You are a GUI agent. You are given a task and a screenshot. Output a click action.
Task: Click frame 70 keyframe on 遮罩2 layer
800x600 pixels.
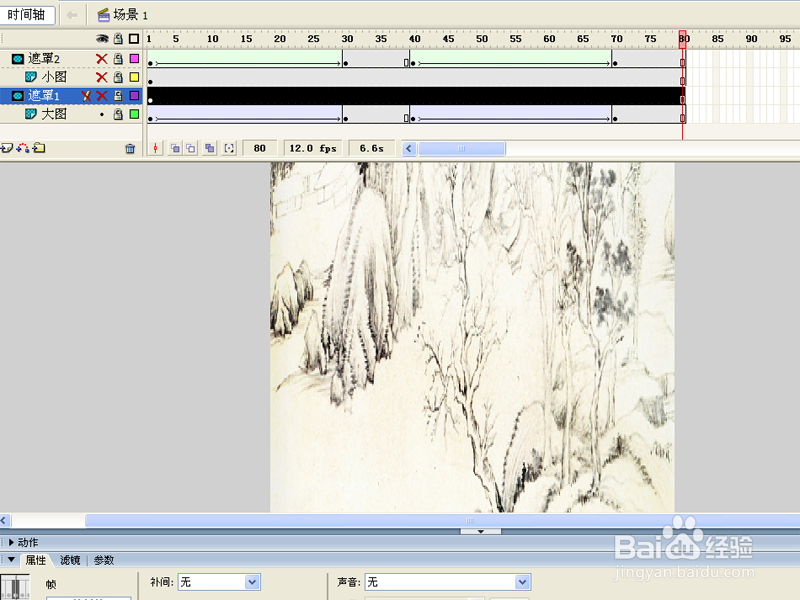pos(615,63)
